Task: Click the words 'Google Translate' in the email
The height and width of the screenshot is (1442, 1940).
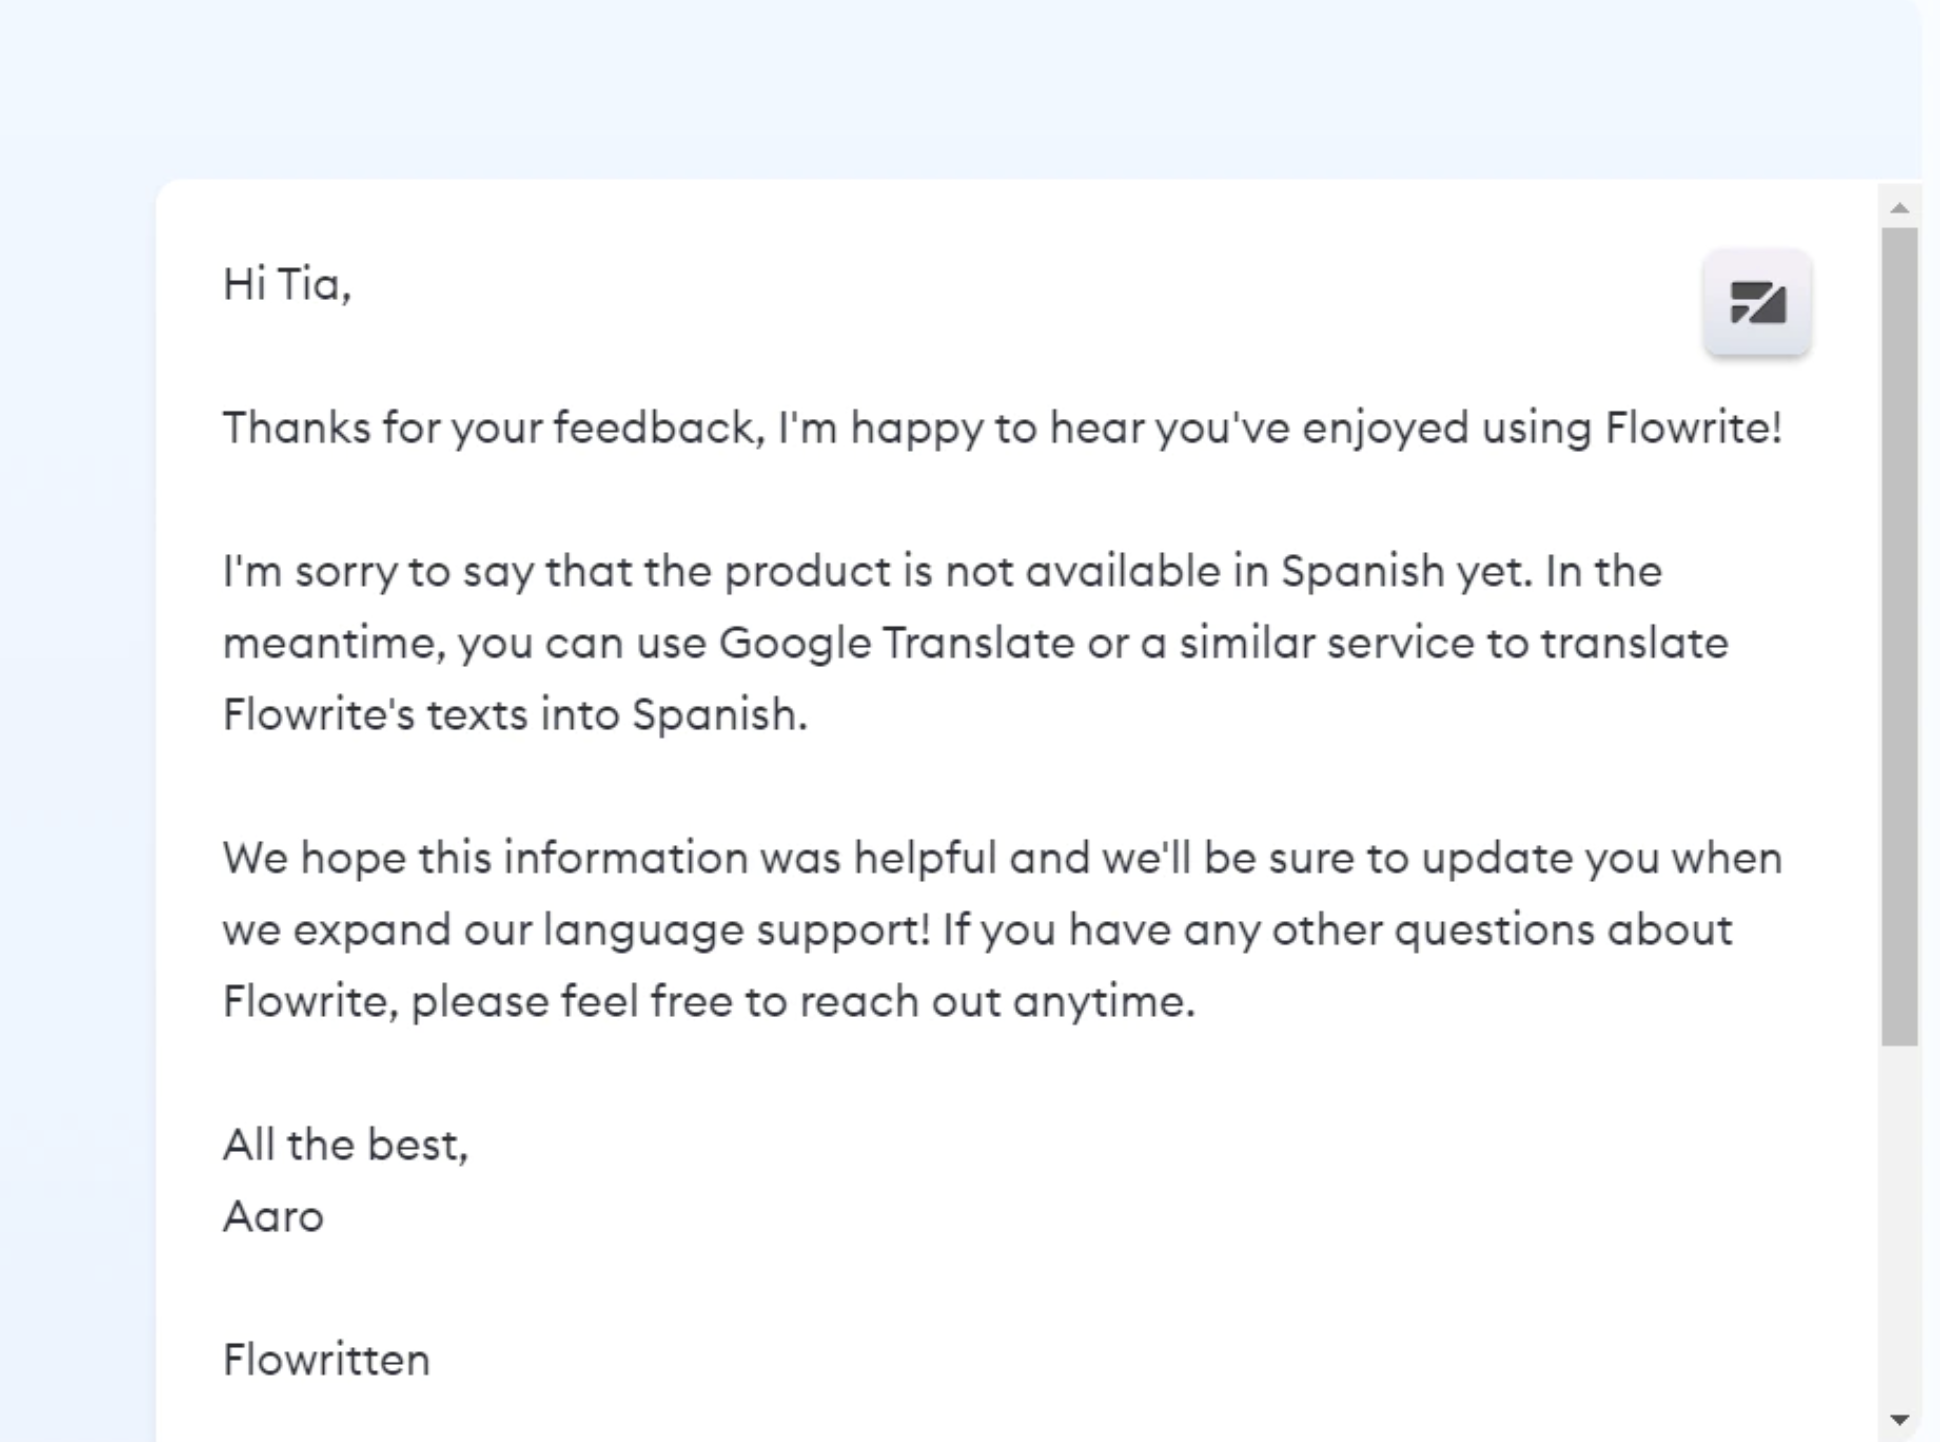Action: (x=896, y=643)
